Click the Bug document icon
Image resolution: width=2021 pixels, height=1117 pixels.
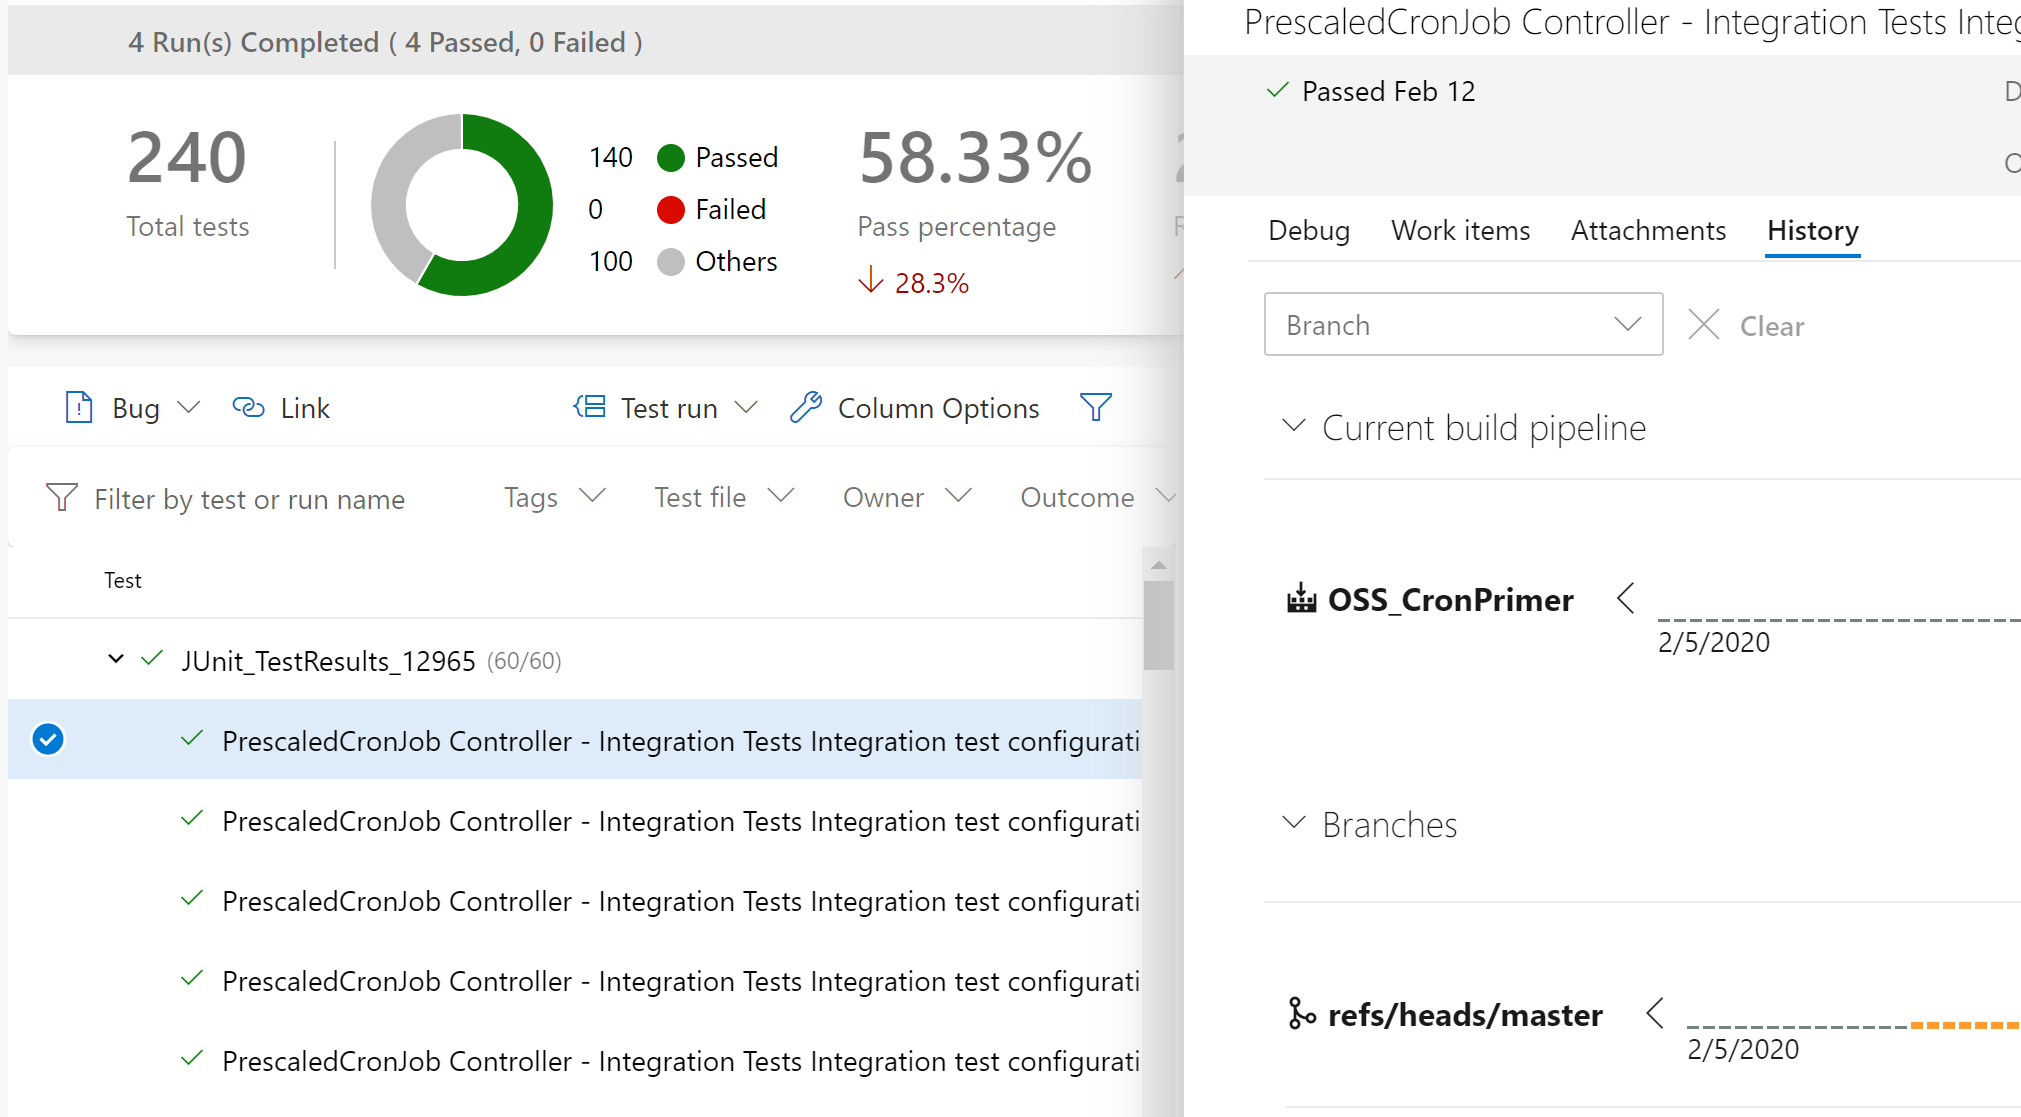(79, 408)
